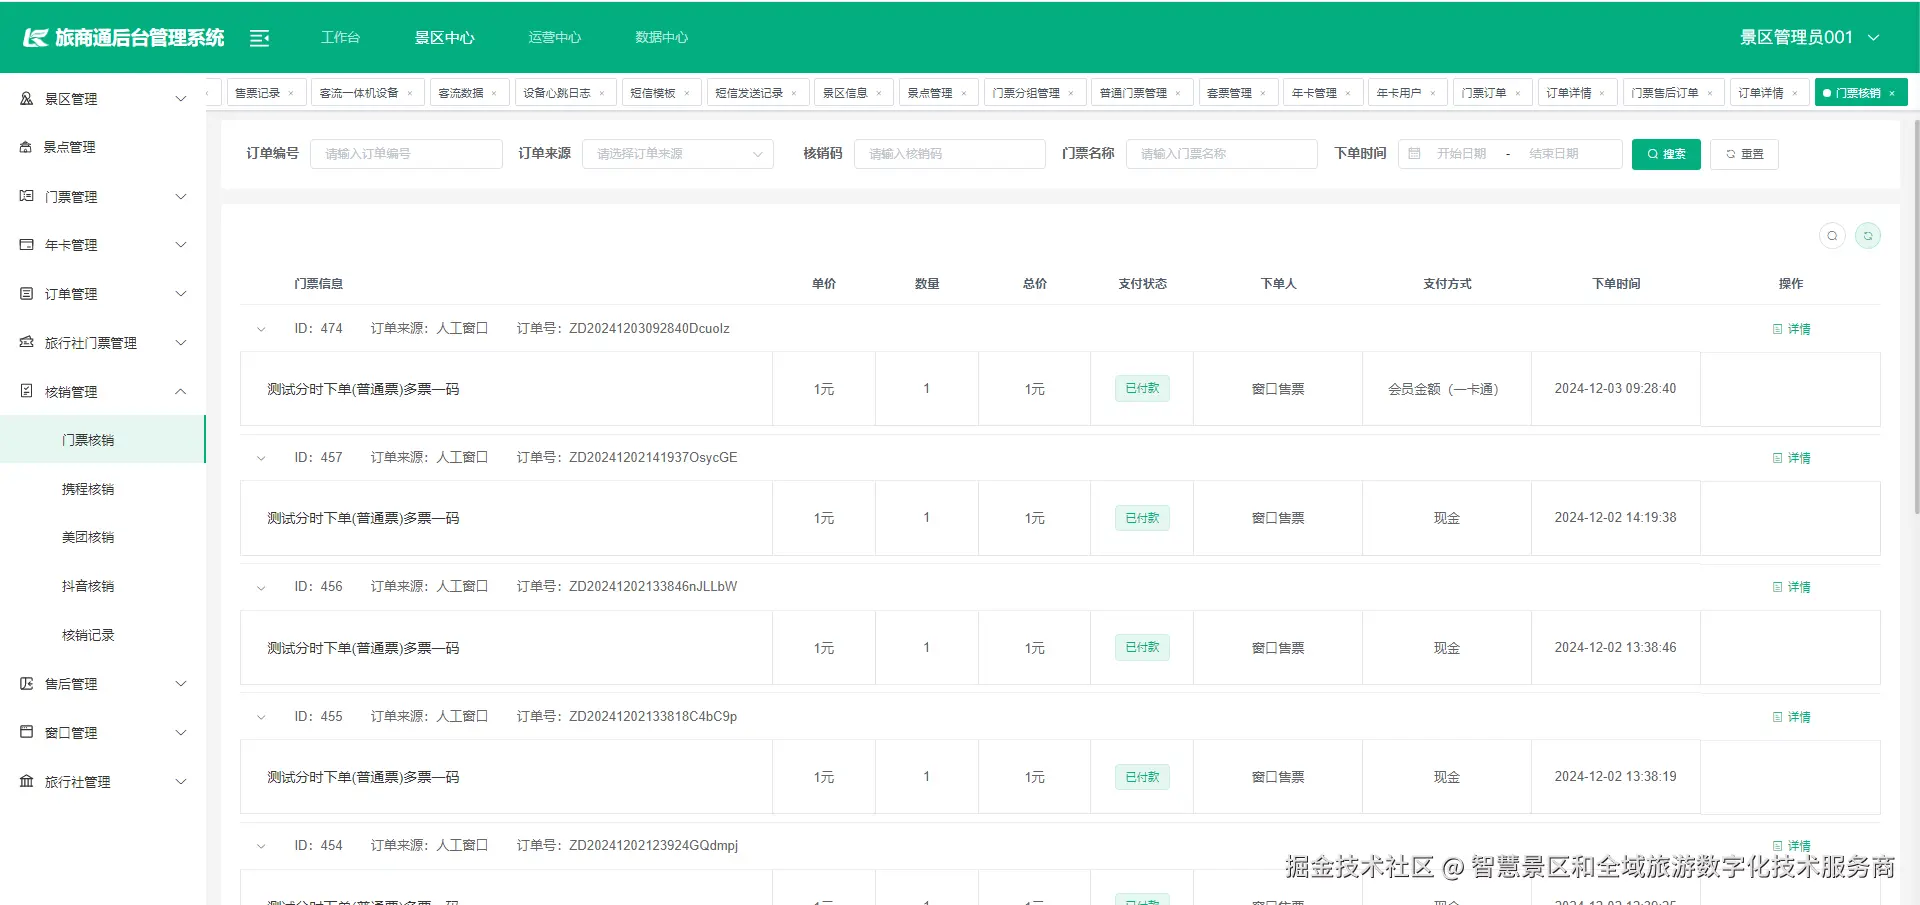Click the 订单管理 sidebar icon

[x=26, y=293]
